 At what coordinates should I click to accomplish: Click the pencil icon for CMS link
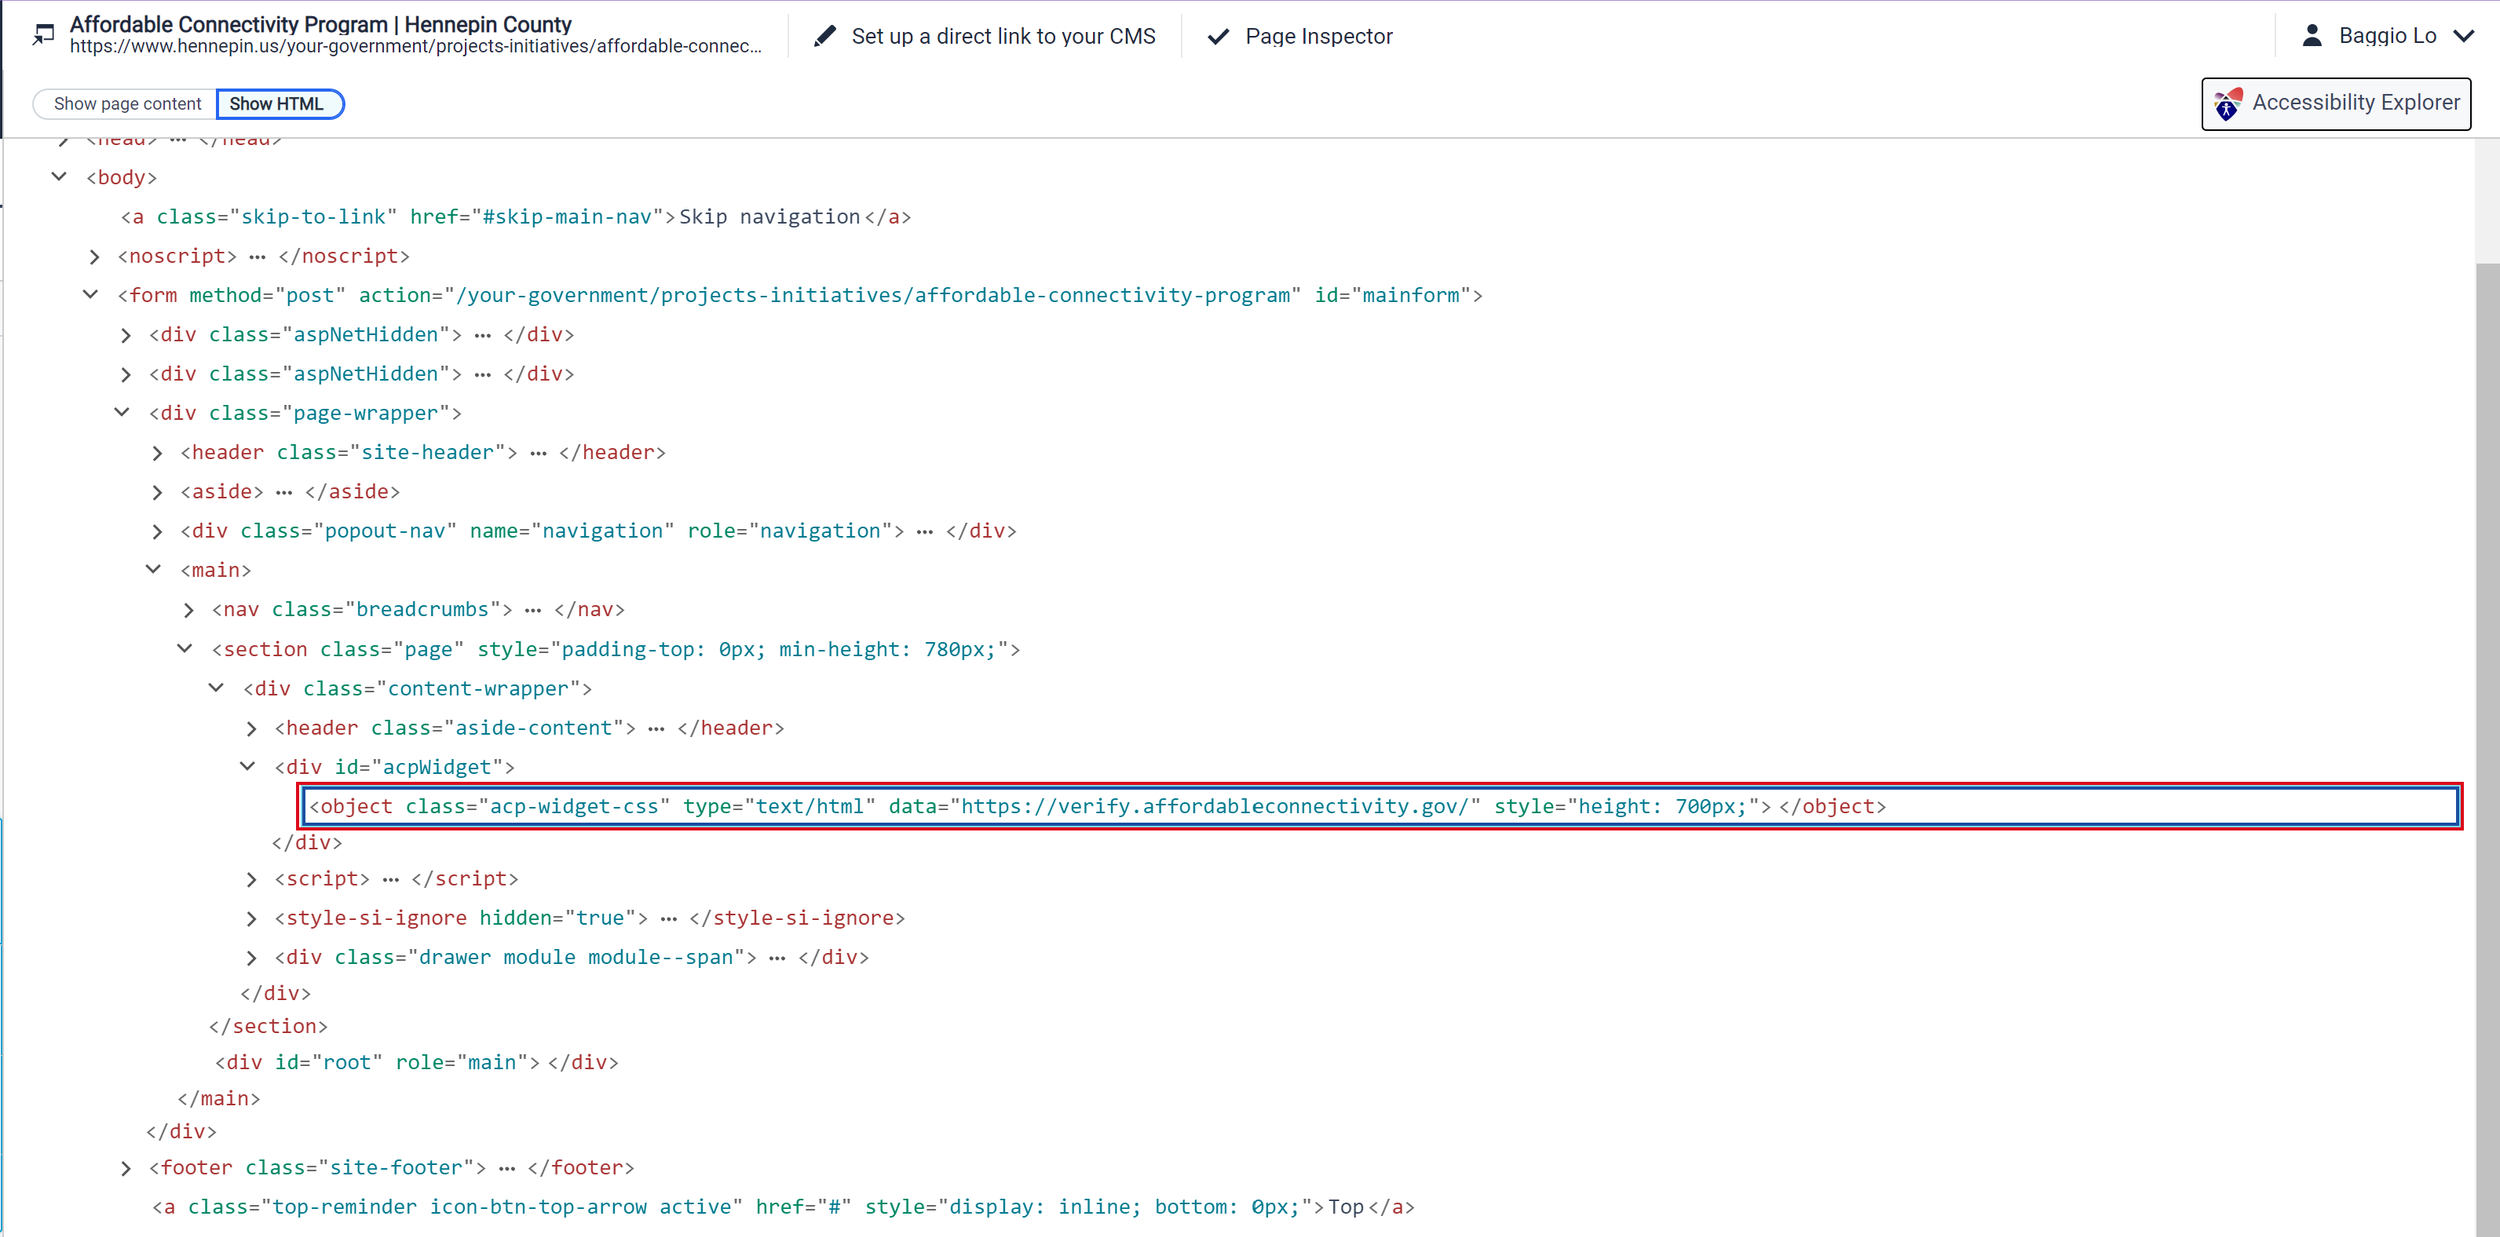tap(824, 36)
